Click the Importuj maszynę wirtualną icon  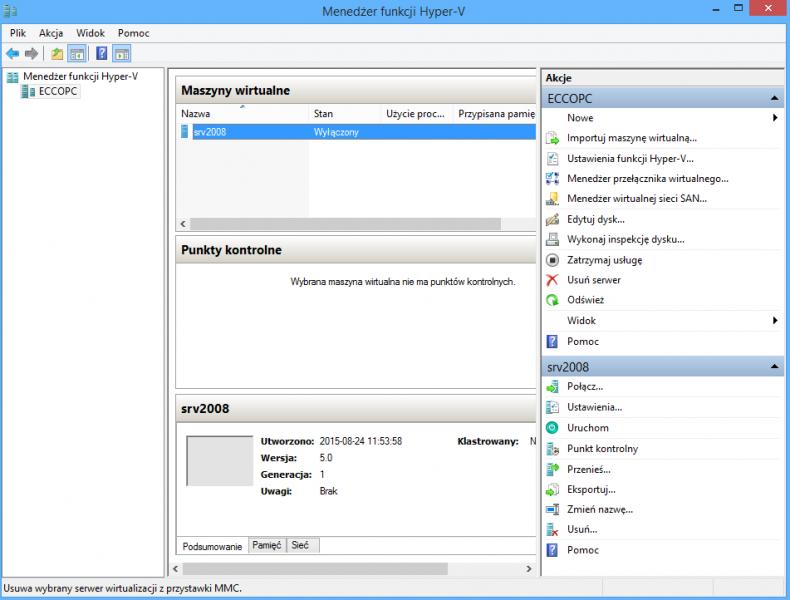552,138
